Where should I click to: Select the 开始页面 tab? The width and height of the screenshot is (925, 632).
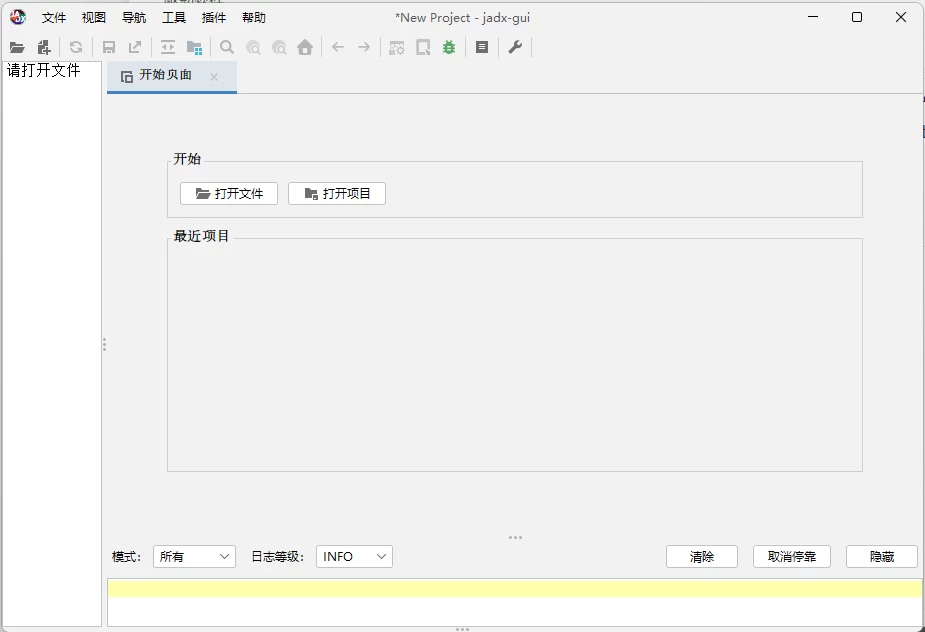(x=165, y=76)
